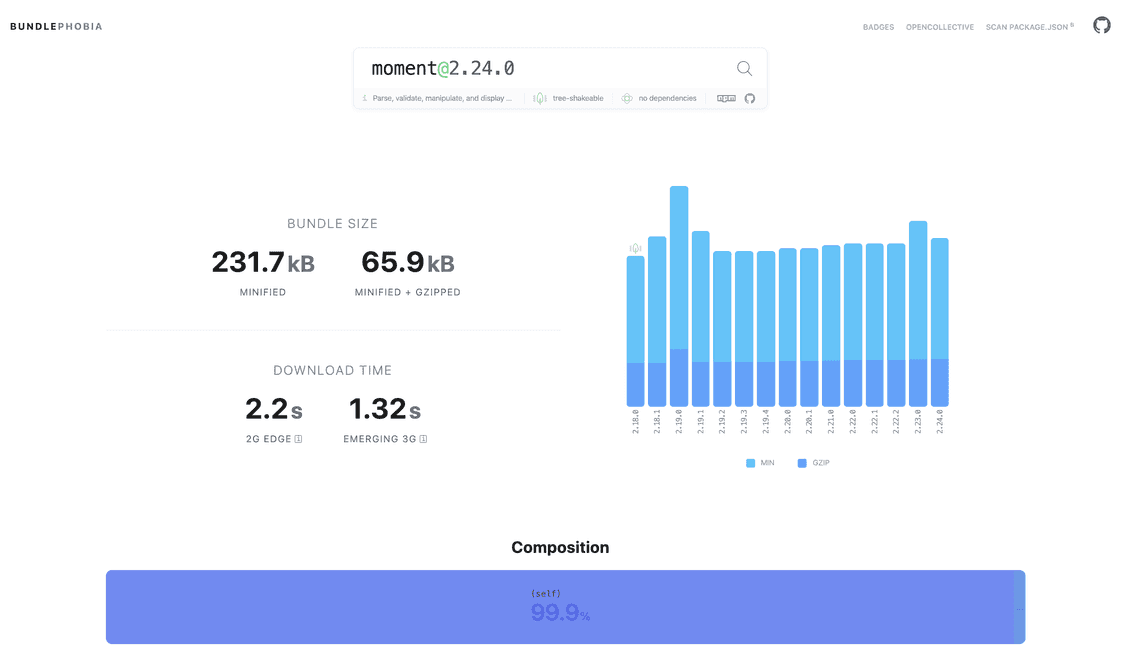The width and height of the screenshot is (1125, 646).
Task: Click info icon next to EMERGING 3G
Action: [x=423, y=439]
